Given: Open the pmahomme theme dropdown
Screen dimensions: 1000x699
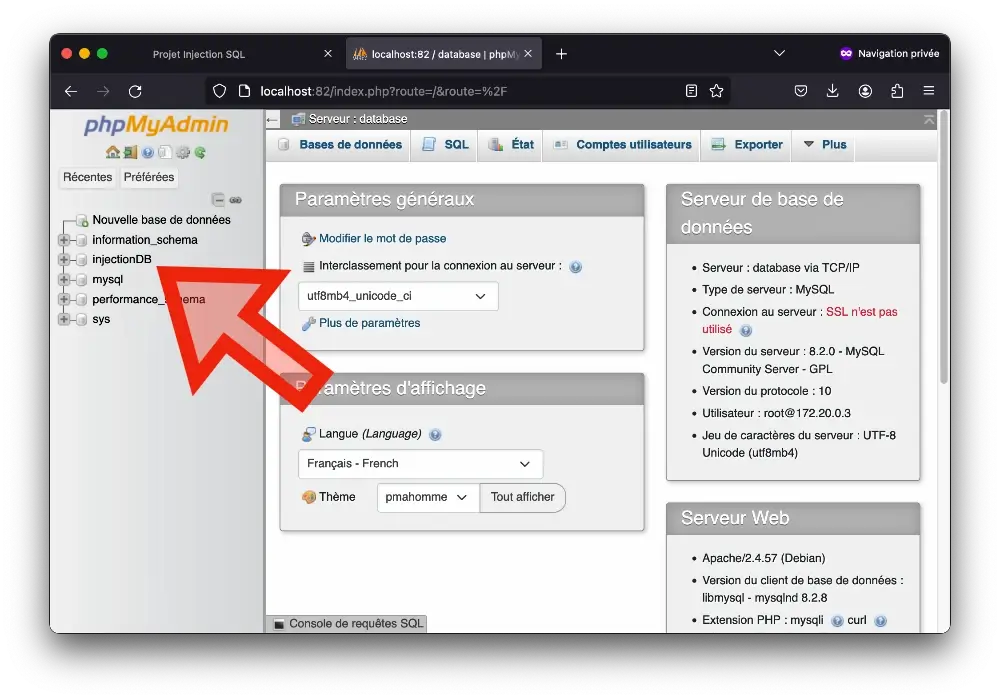Looking at the screenshot, I should pyautogui.click(x=428, y=497).
